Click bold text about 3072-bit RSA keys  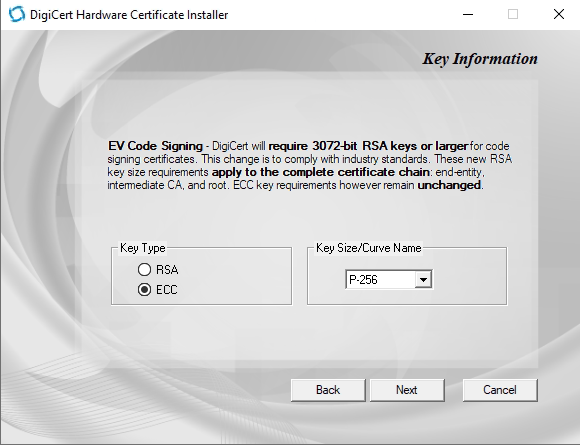368,146
